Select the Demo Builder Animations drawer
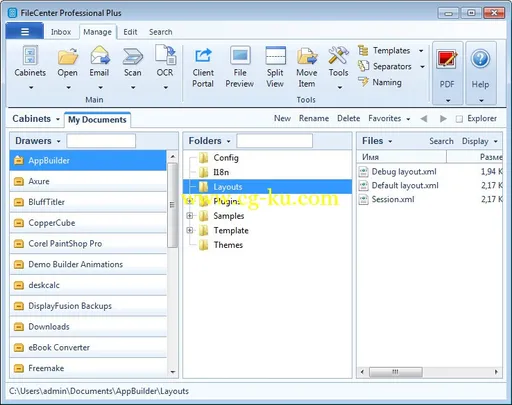This screenshot has height=405, width=512. (x=88, y=264)
